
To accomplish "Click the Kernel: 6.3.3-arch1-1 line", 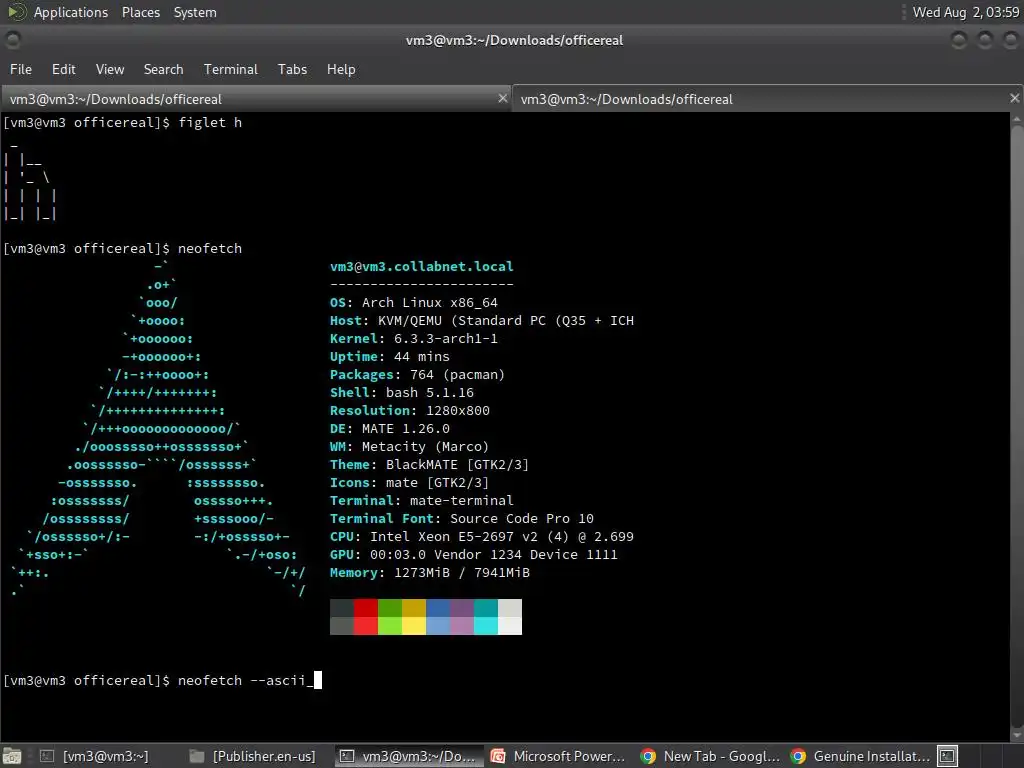I will 413,338.
